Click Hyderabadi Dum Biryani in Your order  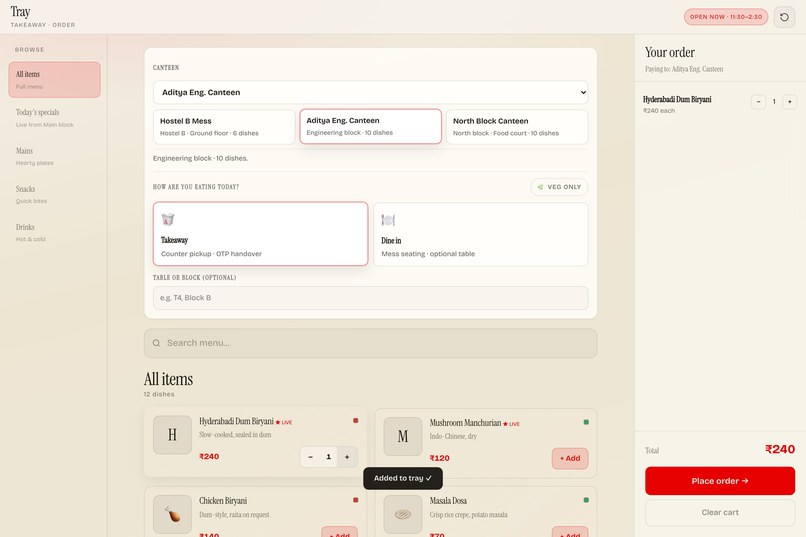pos(677,99)
